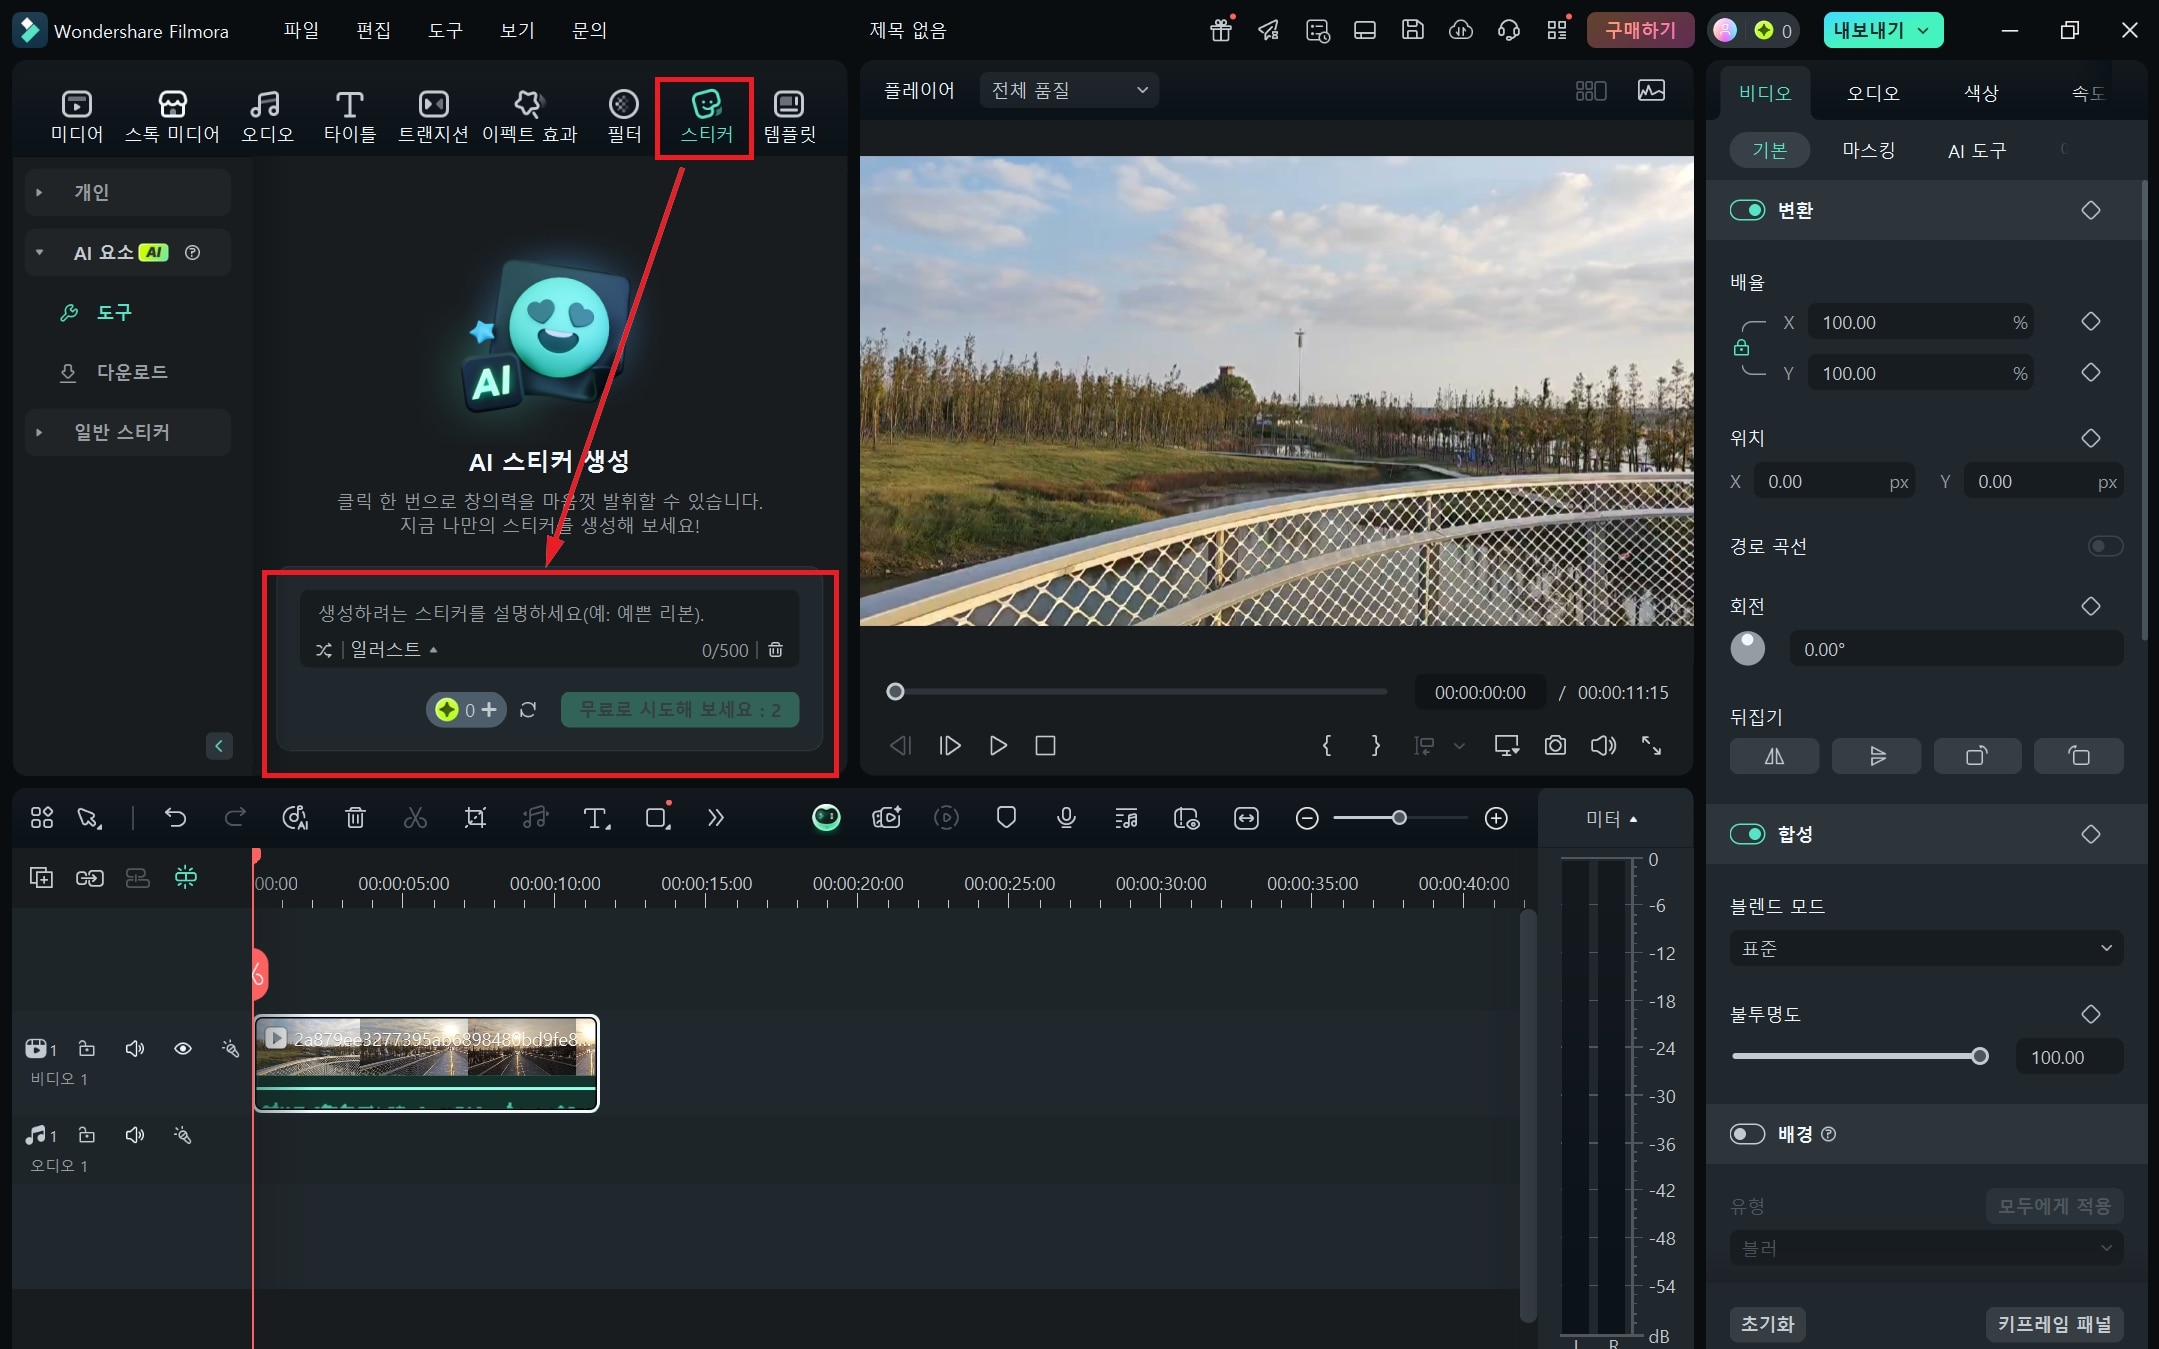This screenshot has width=2159, height=1349.
Task: Click the 내보내기 export button
Action: (1883, 30)
